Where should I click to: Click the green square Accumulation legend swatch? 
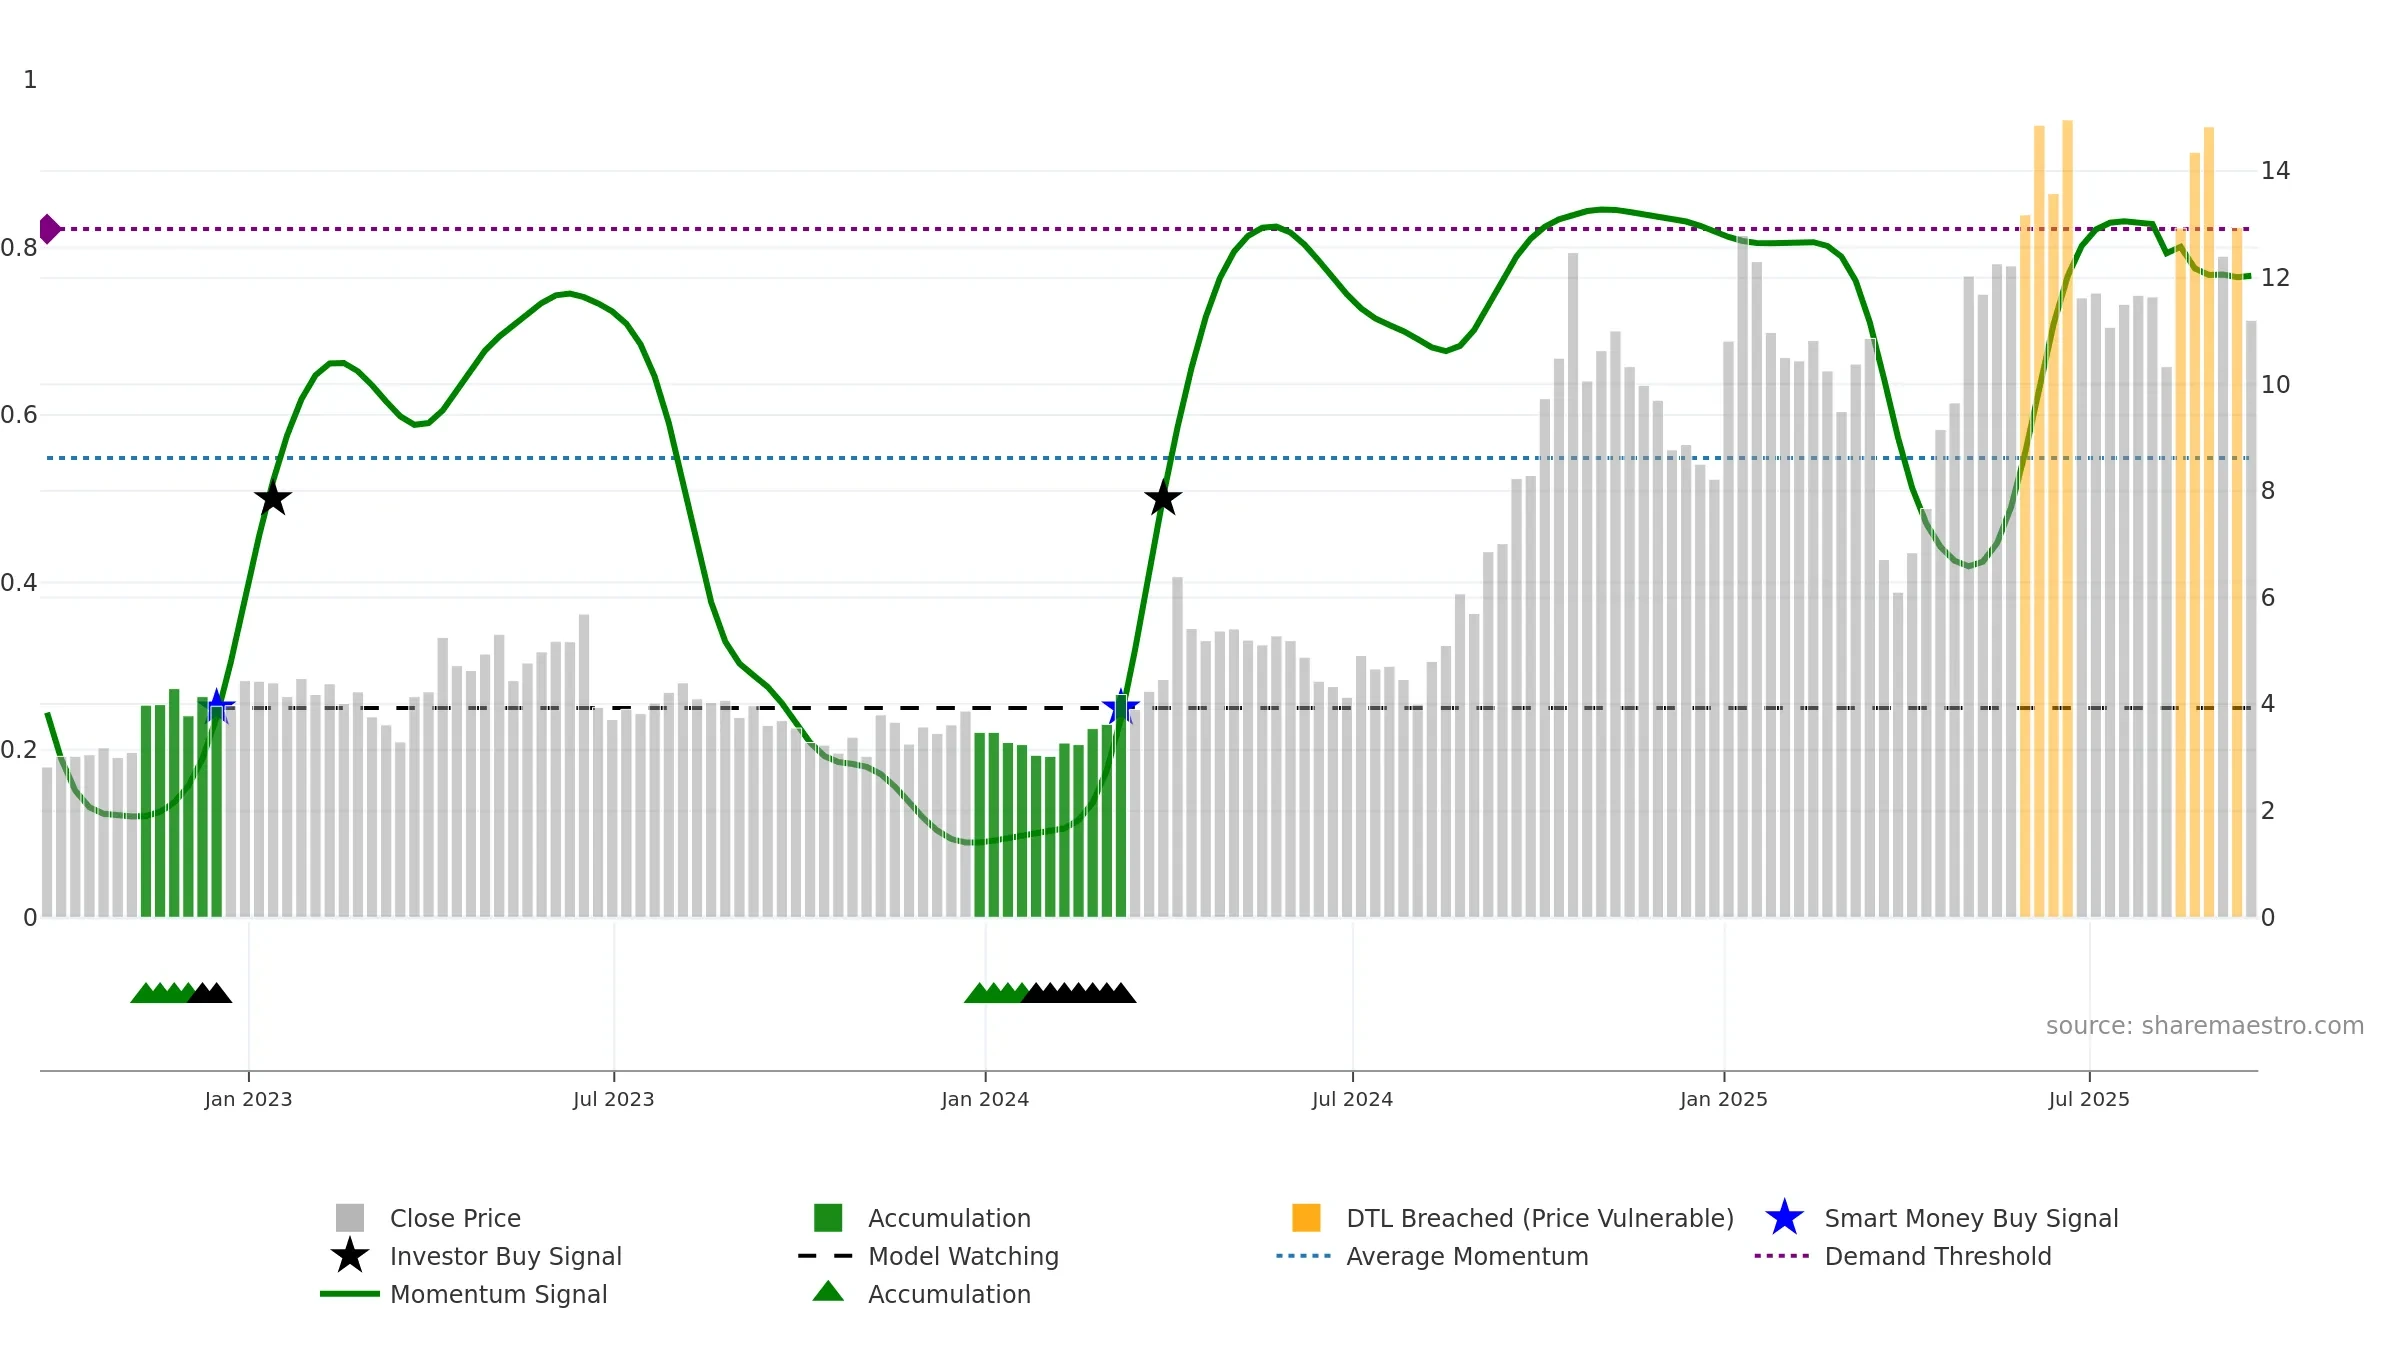(828, 1218)
